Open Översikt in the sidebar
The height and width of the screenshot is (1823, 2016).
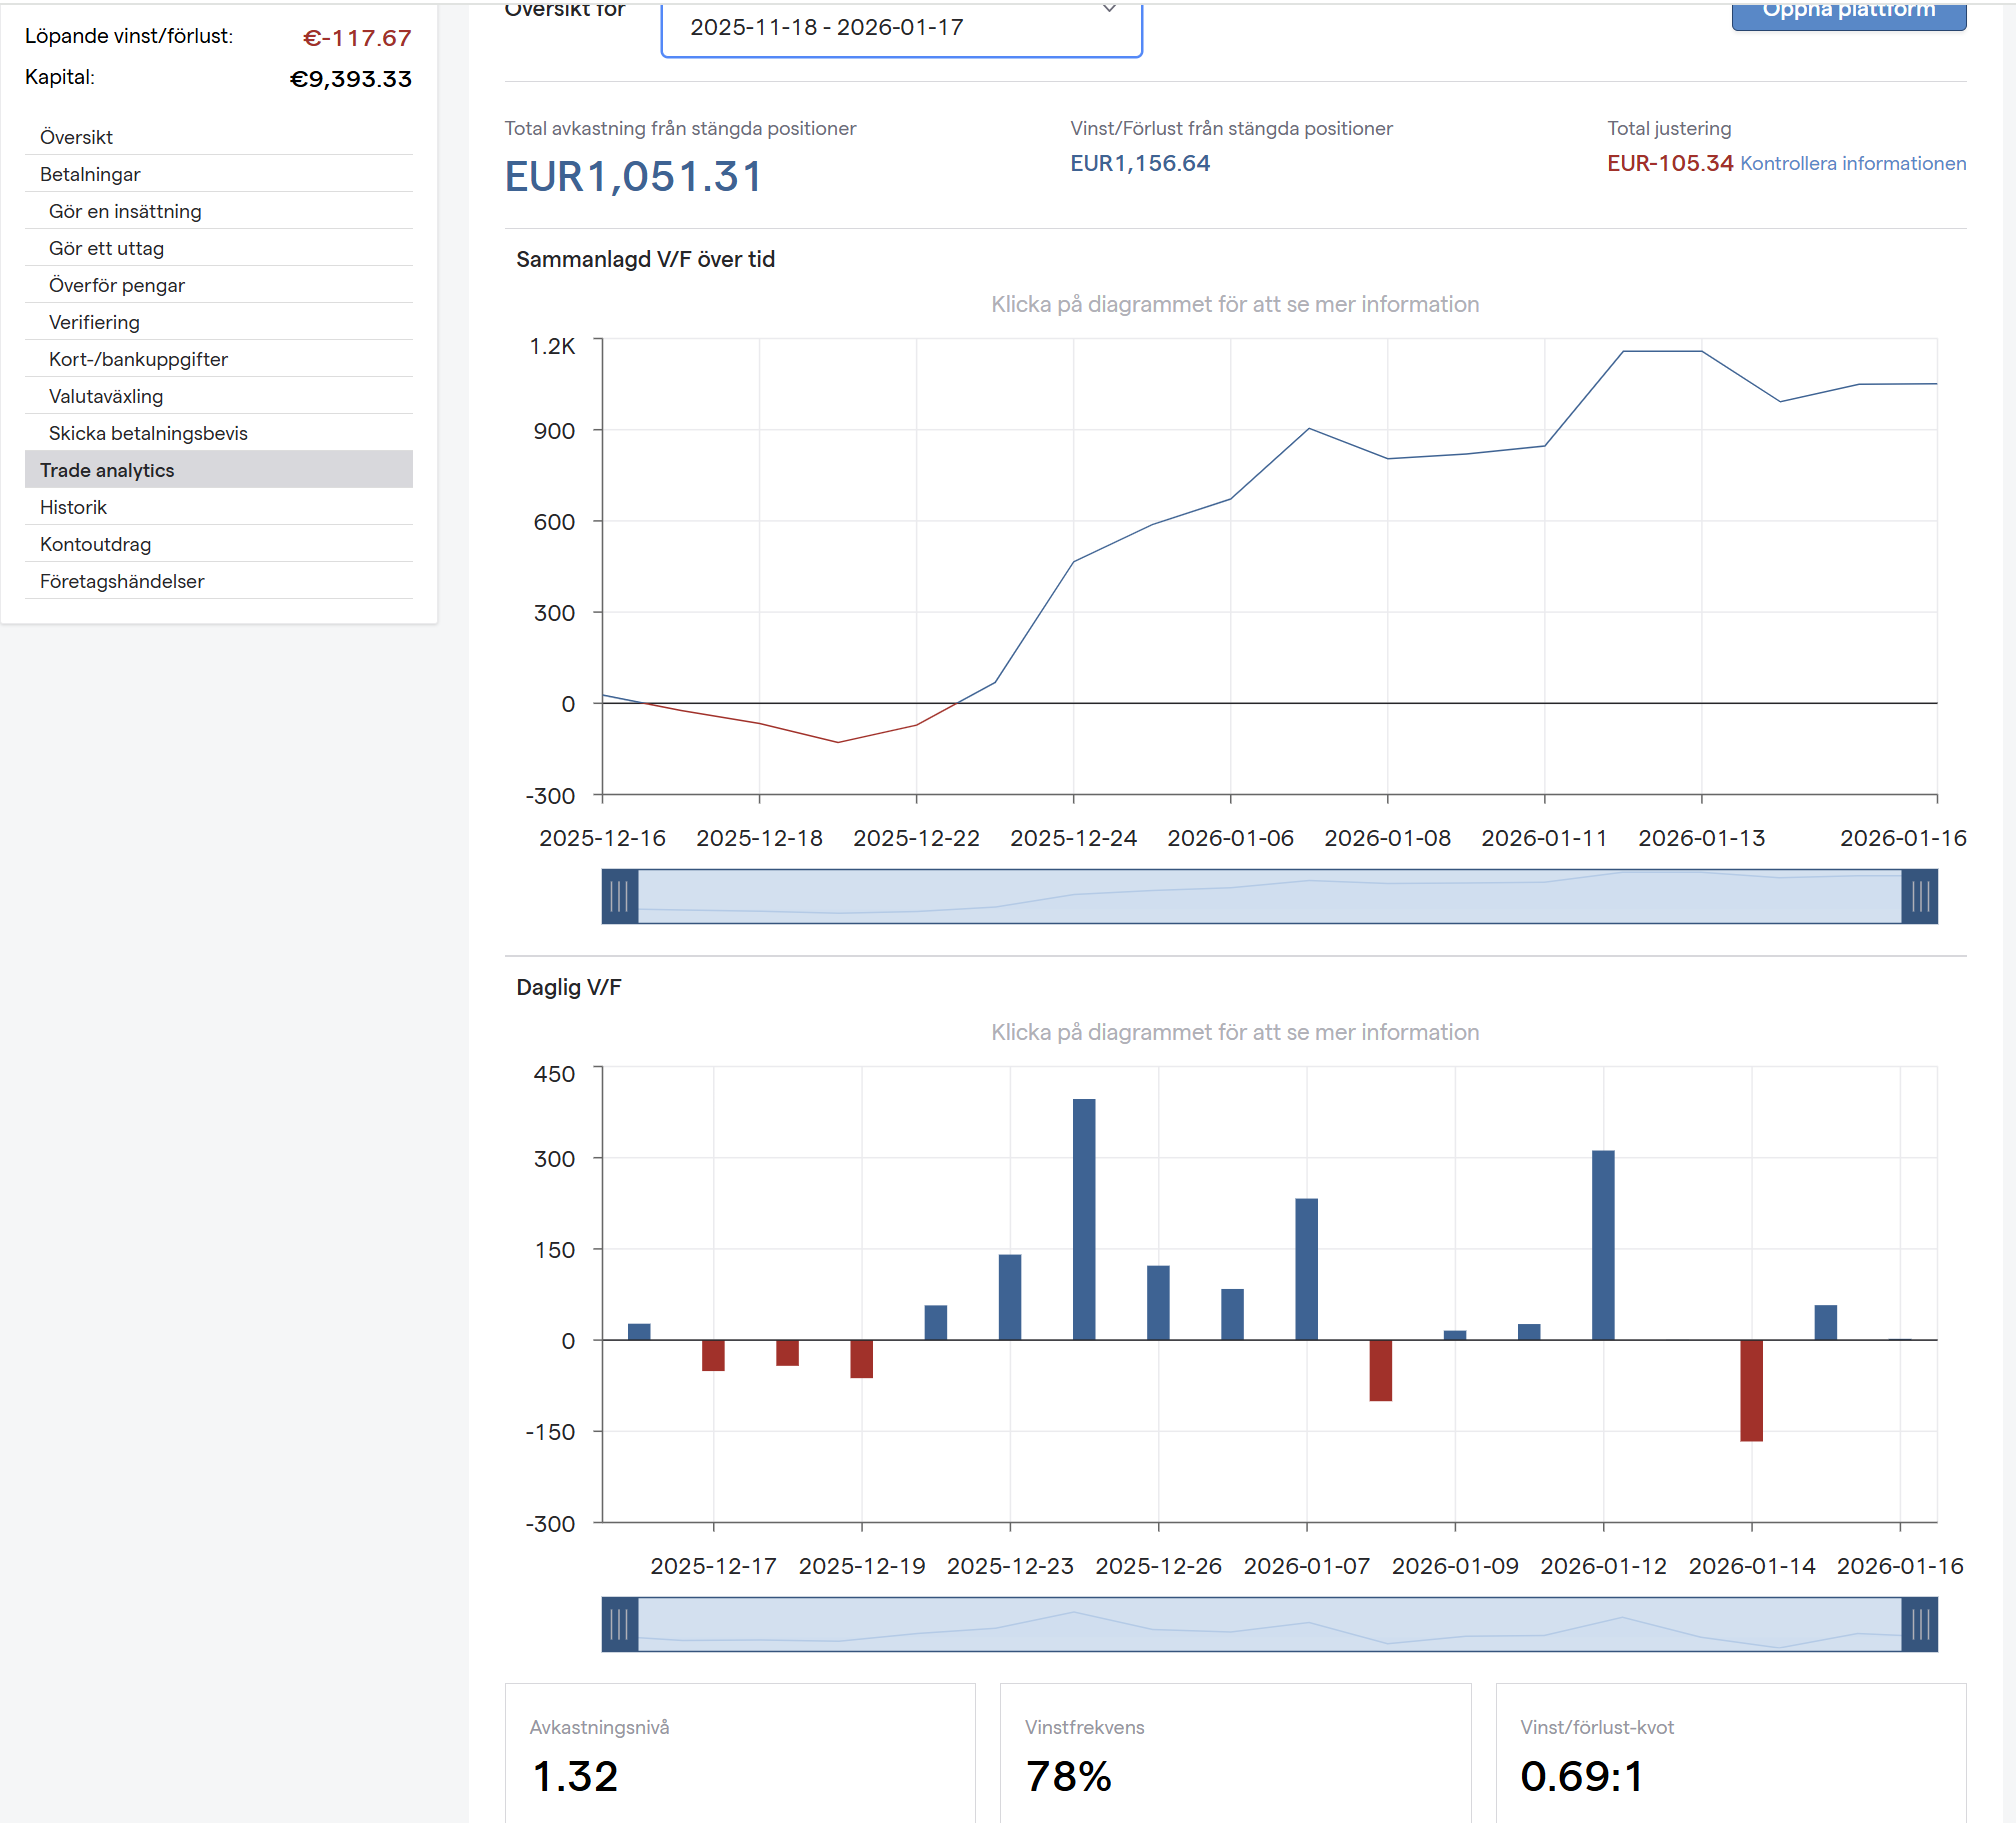(x=76, y=137)
